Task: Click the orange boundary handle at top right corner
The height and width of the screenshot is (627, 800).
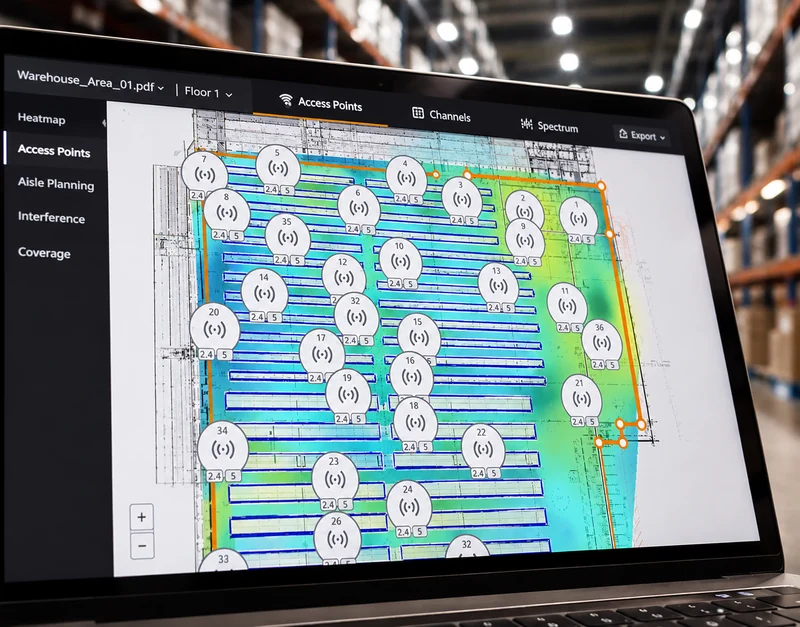Action: (602, 186)
